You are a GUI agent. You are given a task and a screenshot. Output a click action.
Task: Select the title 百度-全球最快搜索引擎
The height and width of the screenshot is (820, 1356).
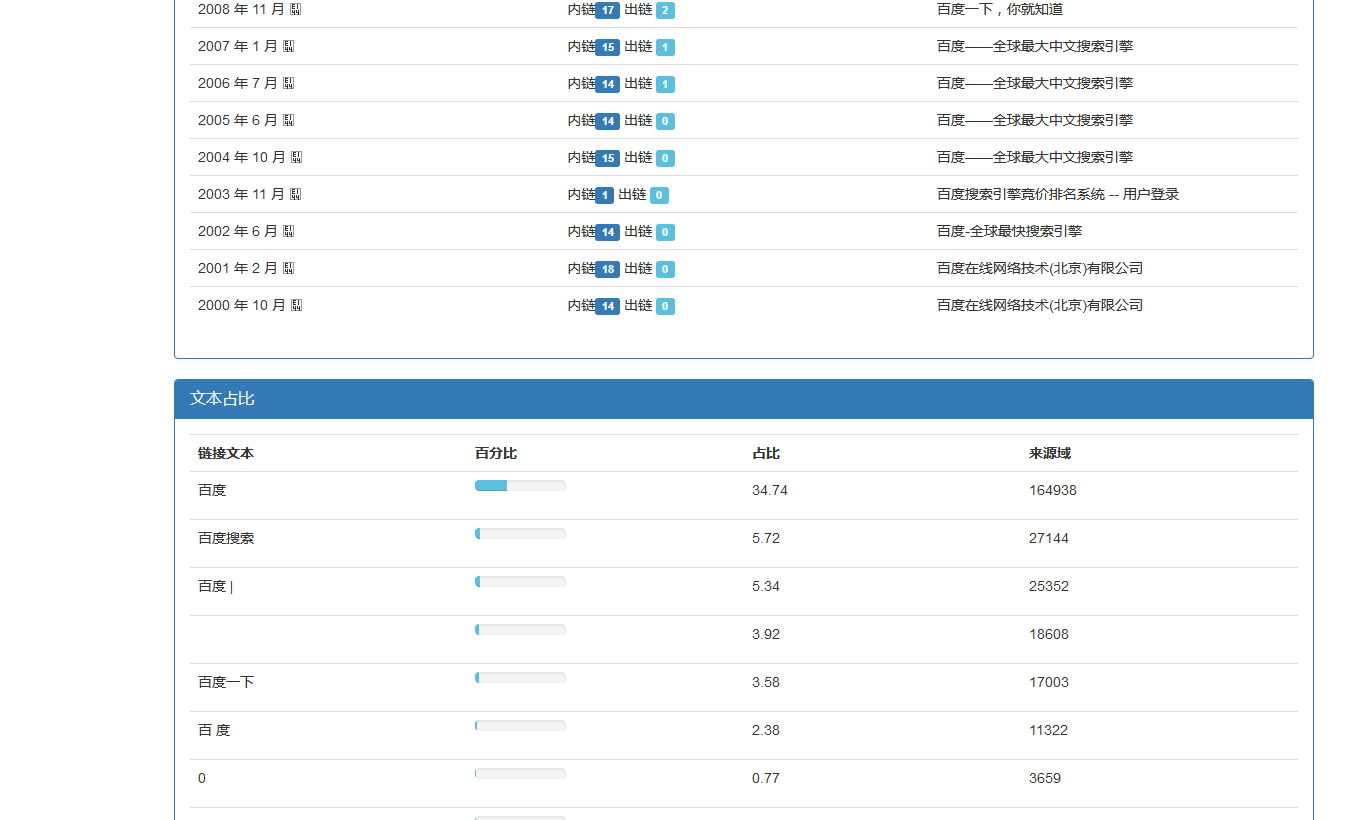pyautogui.click(x=1009, y=231)
